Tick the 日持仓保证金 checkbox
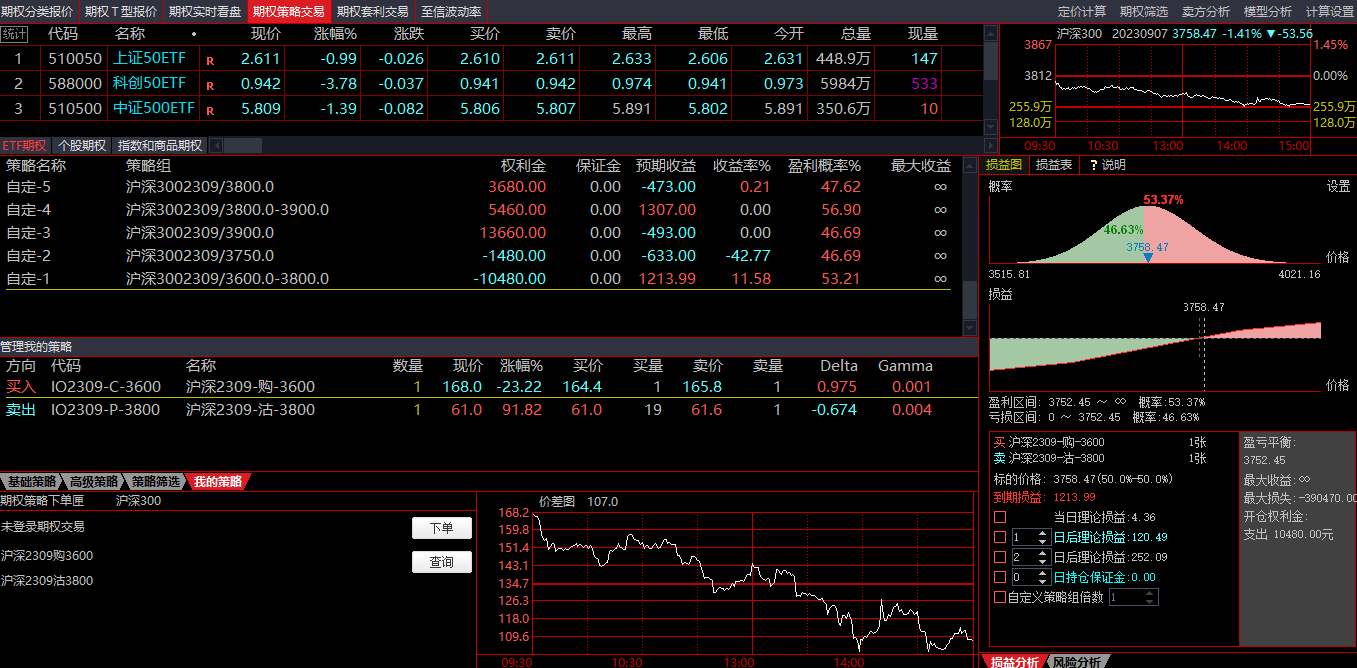Screen dimensions: 1357x668 (x=1000, y=577)
